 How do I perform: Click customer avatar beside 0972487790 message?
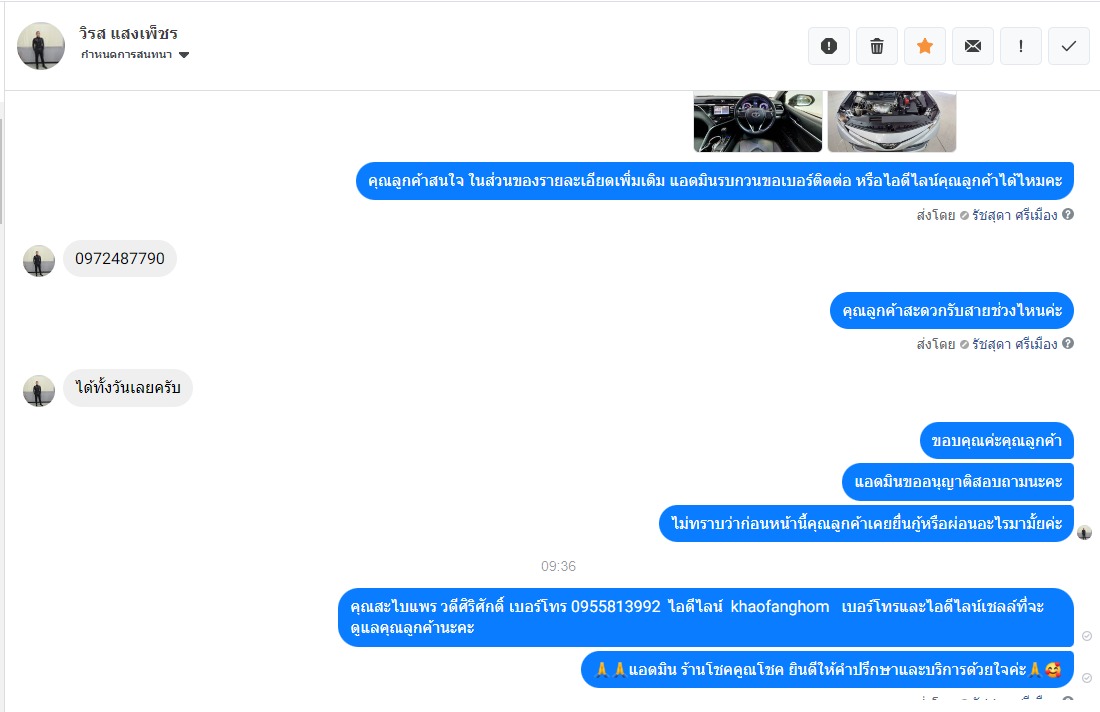[x=39, y=261]
